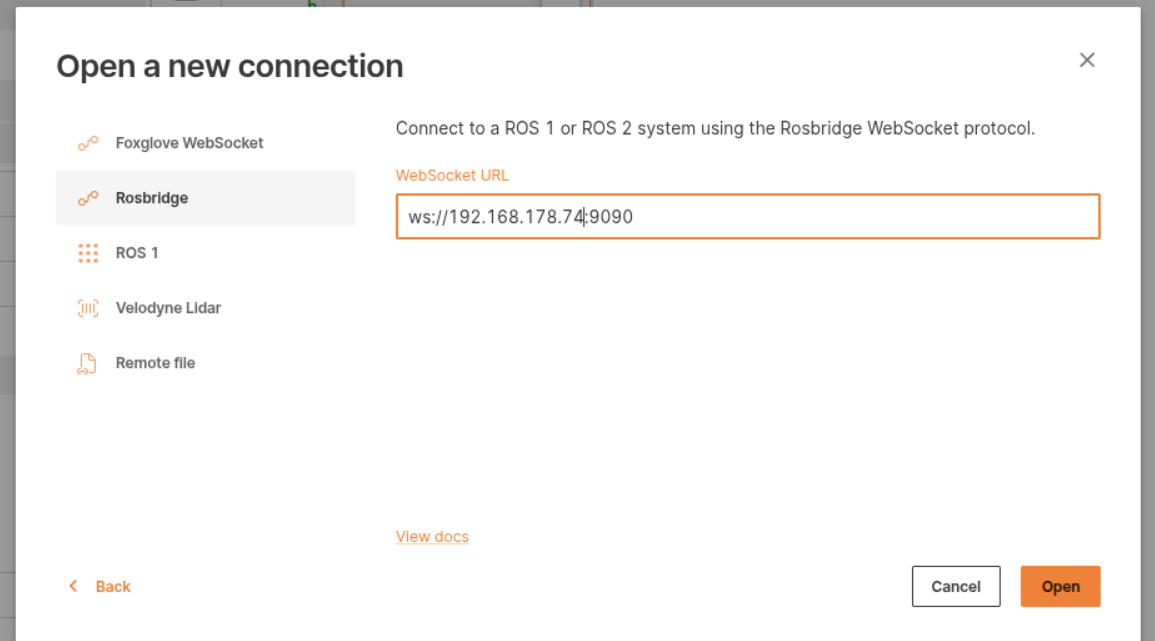Open the View docs link

pos(432,536)
